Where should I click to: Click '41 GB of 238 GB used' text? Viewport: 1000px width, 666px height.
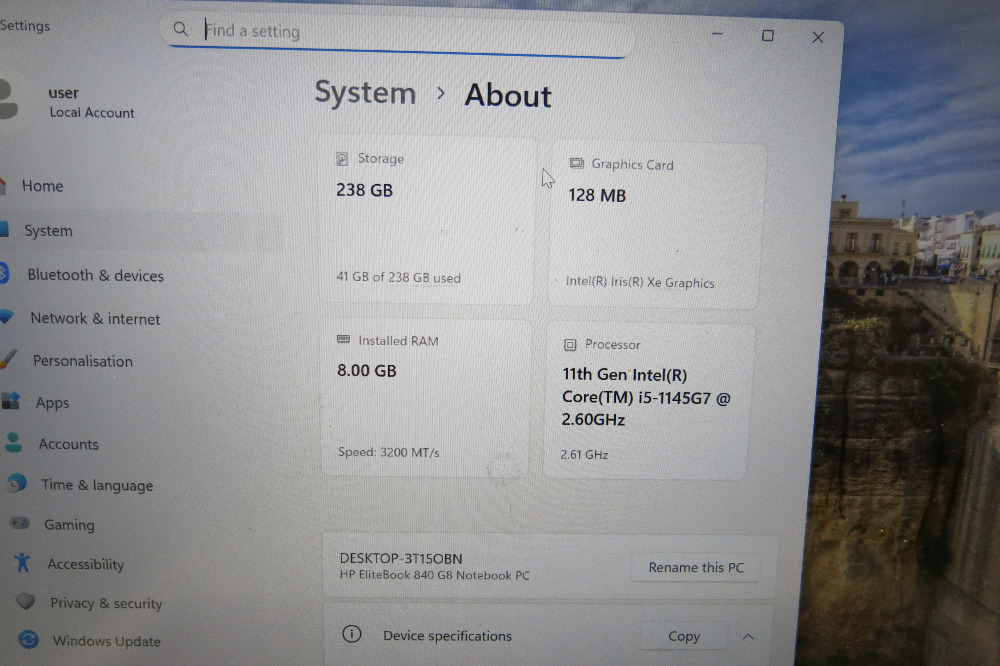coord(399,278)
